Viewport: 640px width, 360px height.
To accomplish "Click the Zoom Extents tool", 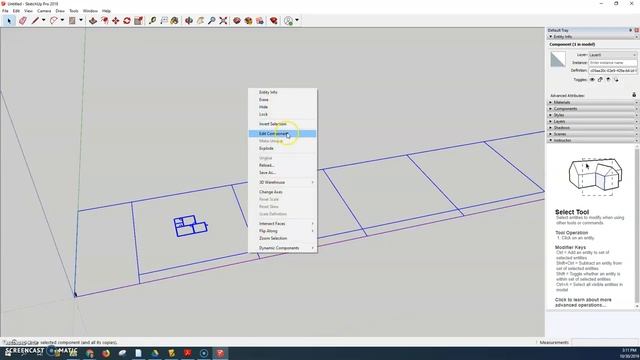I will point(223,20).
